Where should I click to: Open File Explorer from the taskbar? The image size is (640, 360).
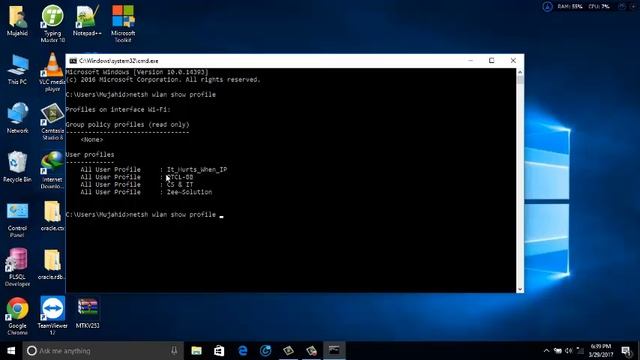196,351
